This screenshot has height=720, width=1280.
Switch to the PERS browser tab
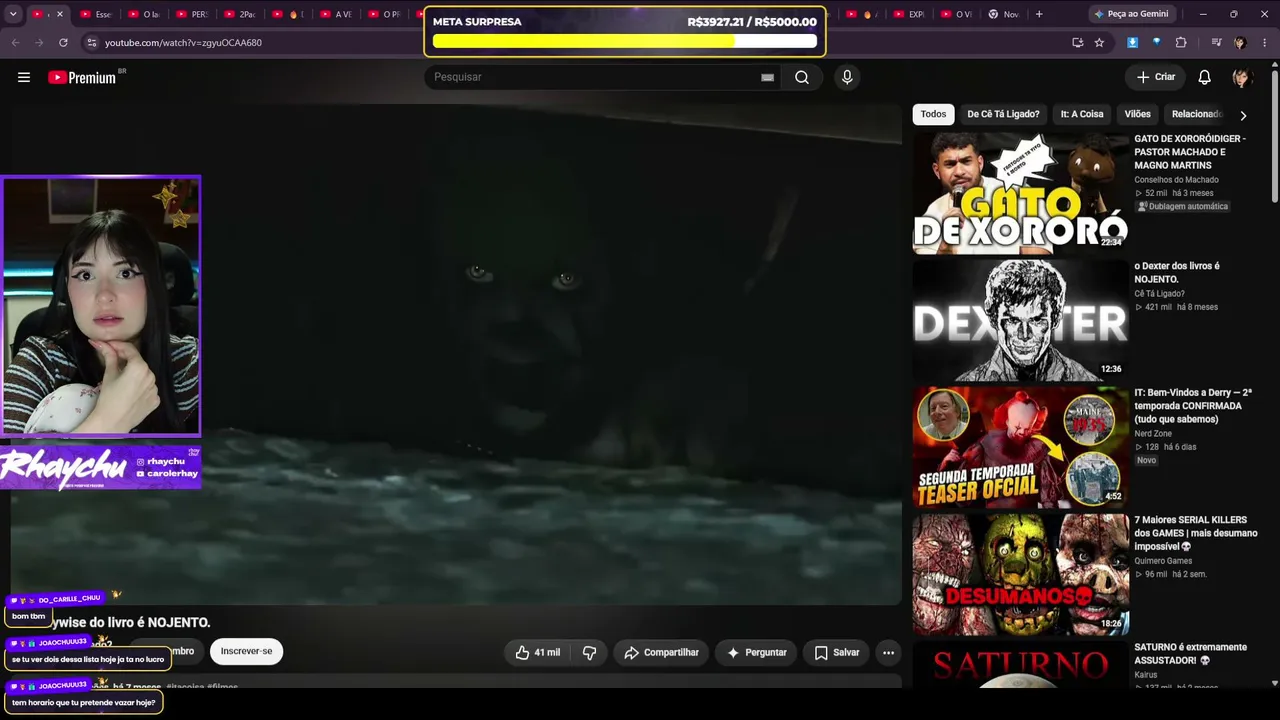[191, 14]
